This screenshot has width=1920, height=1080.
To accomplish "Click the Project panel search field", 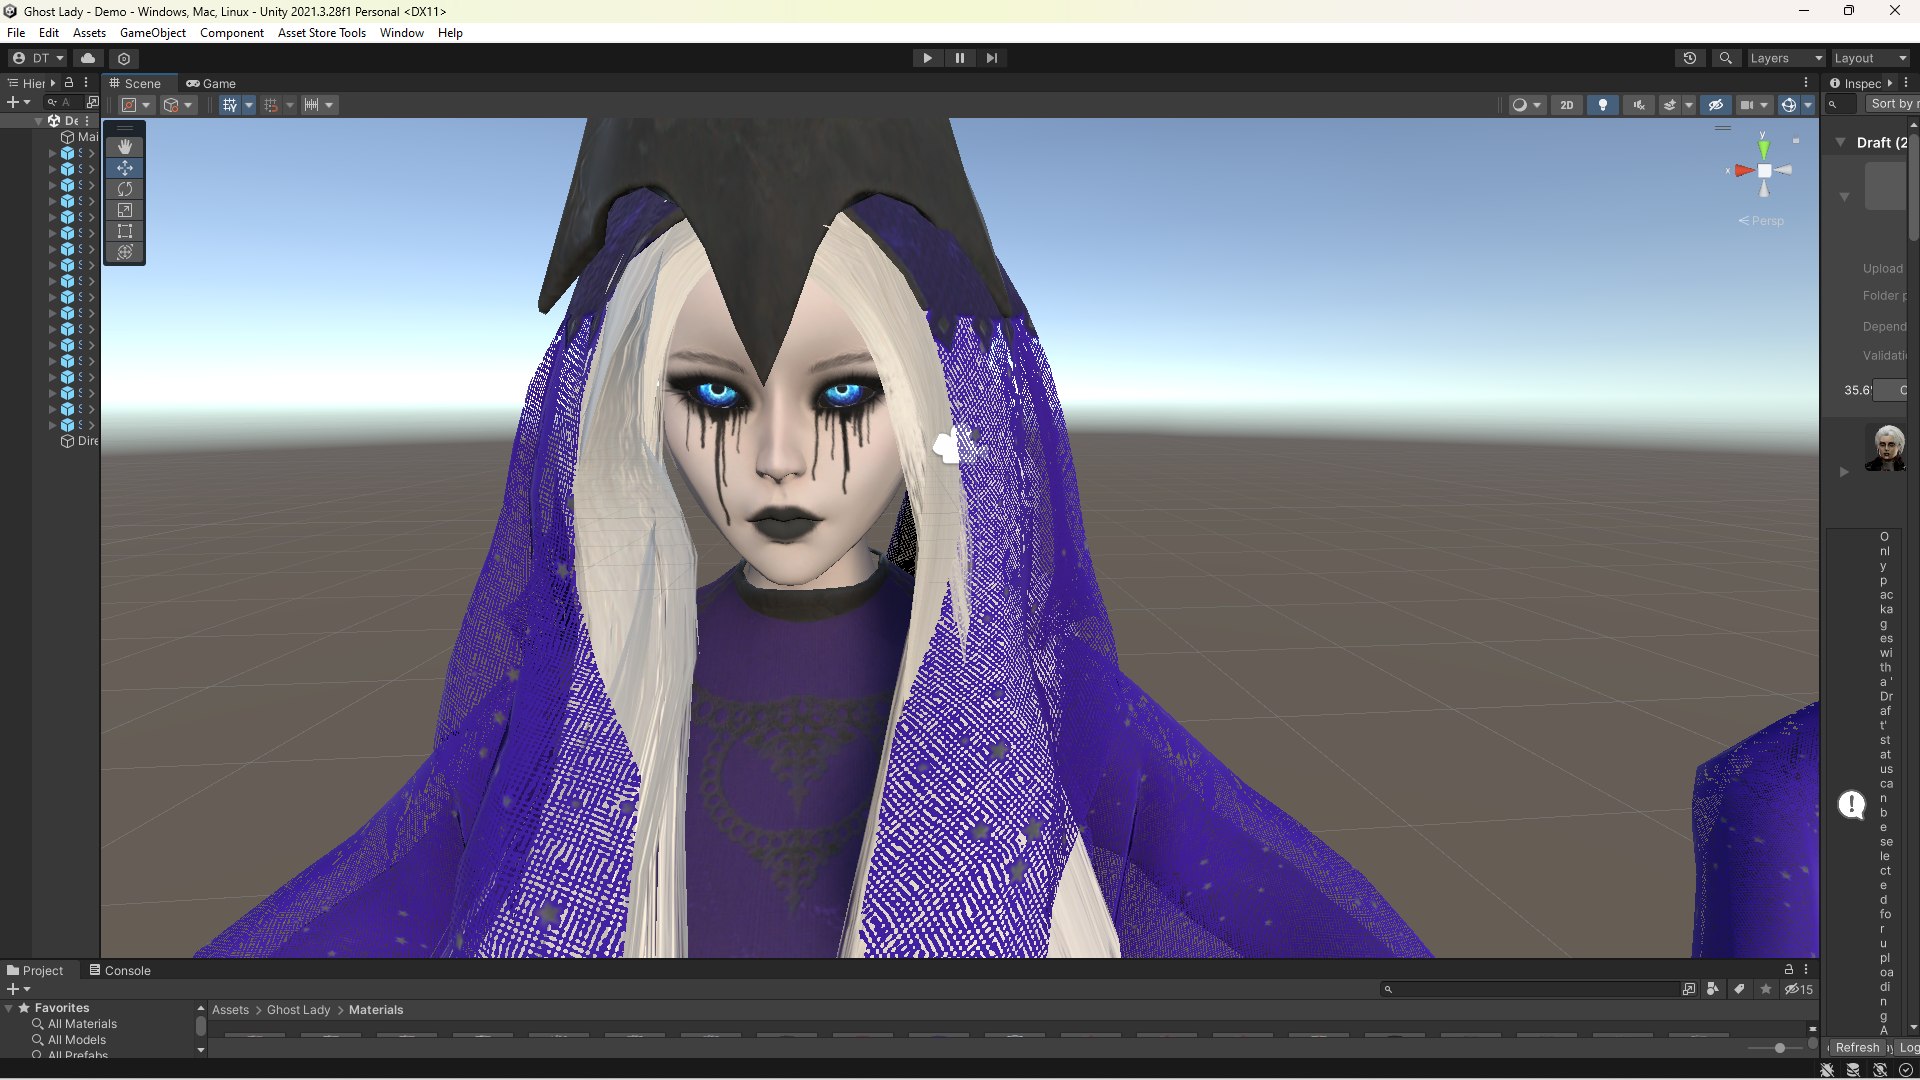I will 1530,989.
